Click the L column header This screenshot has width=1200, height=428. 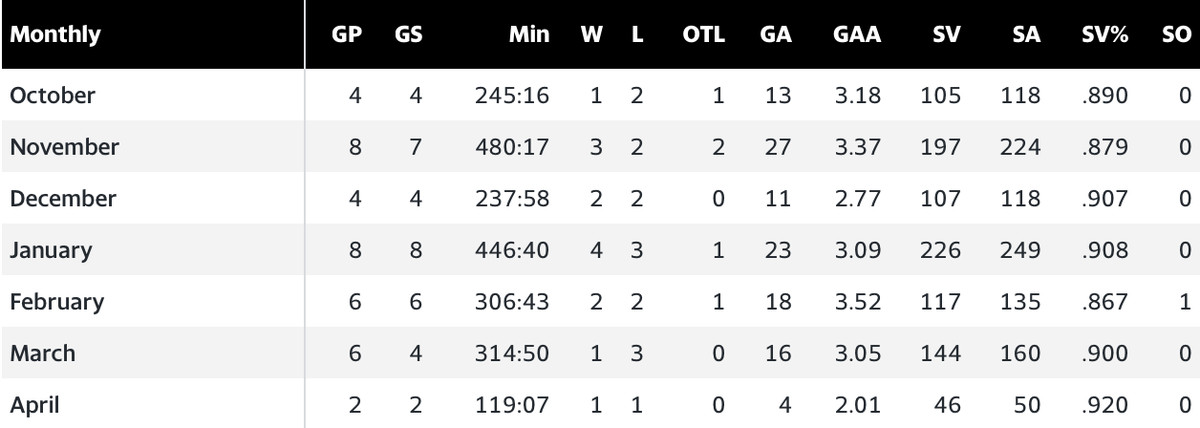pyautogui.click(x=638, y=35)
